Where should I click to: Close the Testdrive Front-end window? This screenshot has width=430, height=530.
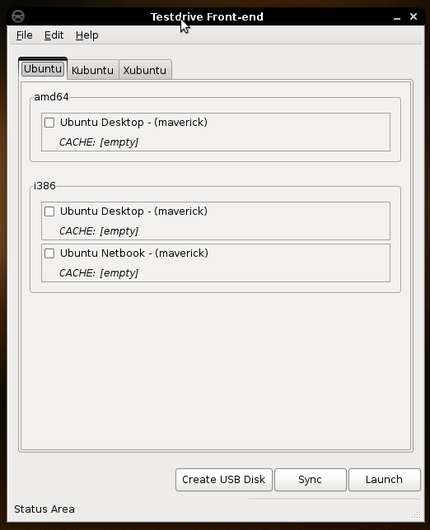pyautogui.click(x=413, y=16)
